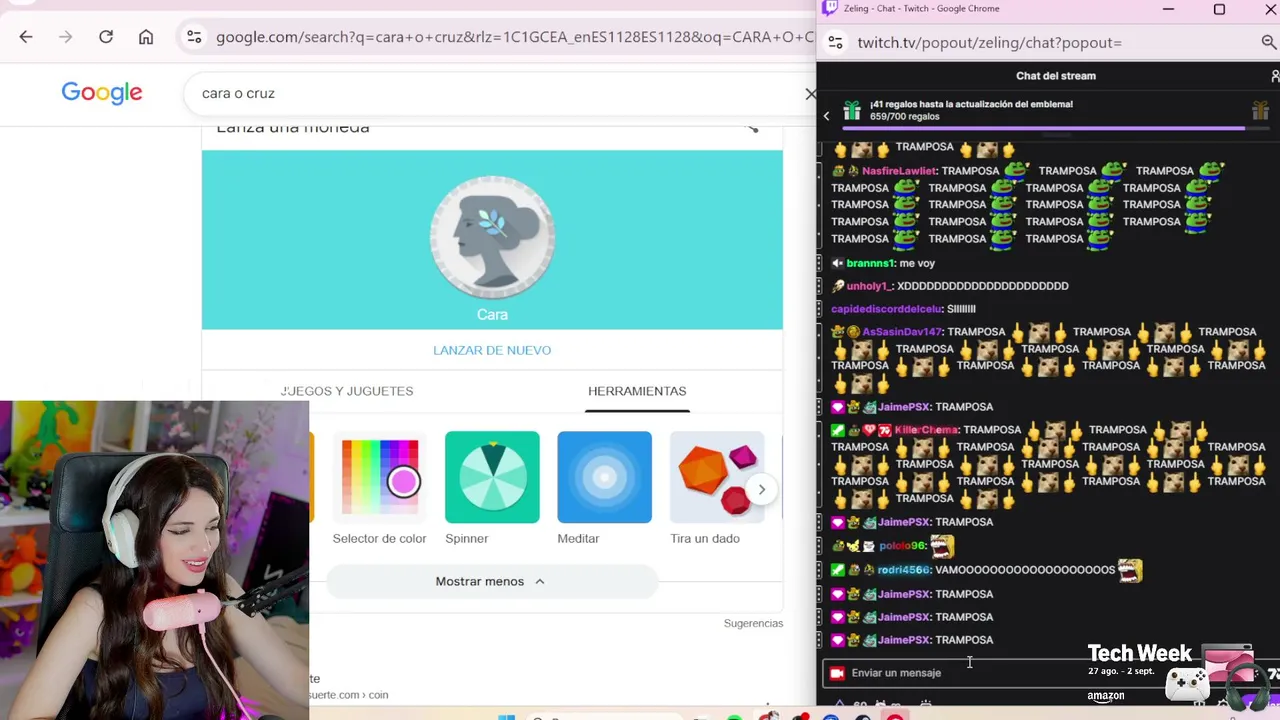This screenshot has height=720, width=1280.
Task: Click the AsSasinDav147 username
Action: 901,332
